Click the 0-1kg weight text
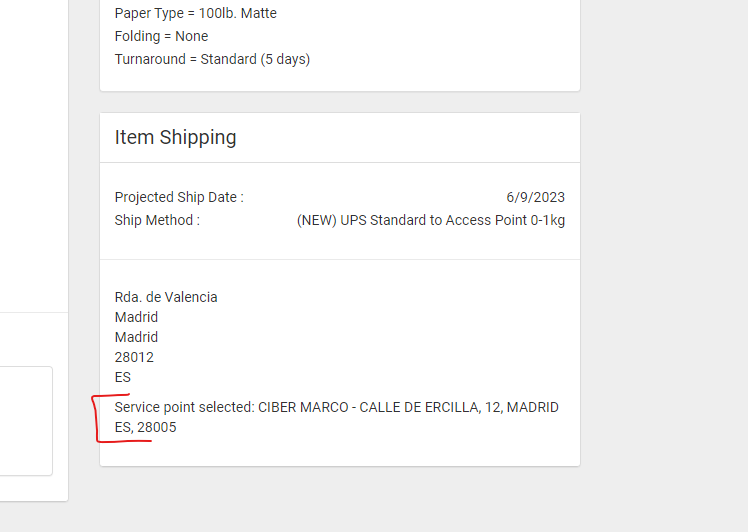748x532 pixels. click(x=548, y=220)
